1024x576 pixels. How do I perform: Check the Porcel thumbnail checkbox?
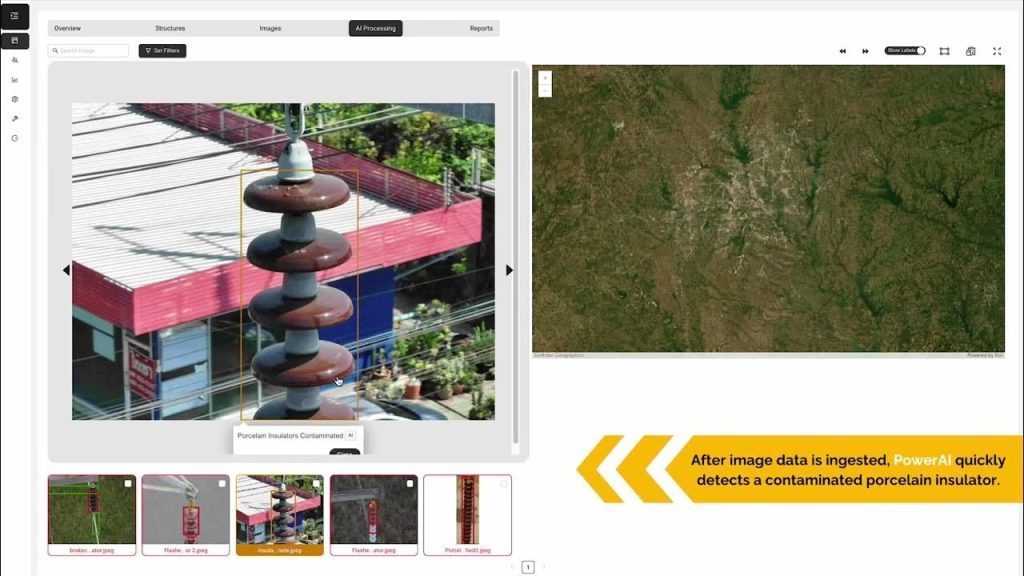tap(503, 484)
